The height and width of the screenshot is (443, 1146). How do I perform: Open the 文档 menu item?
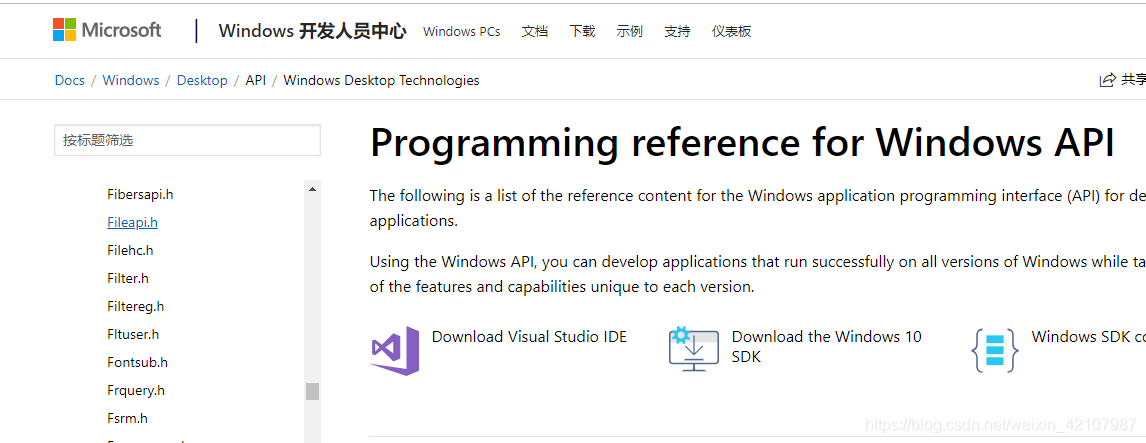(x=534, y=31)
